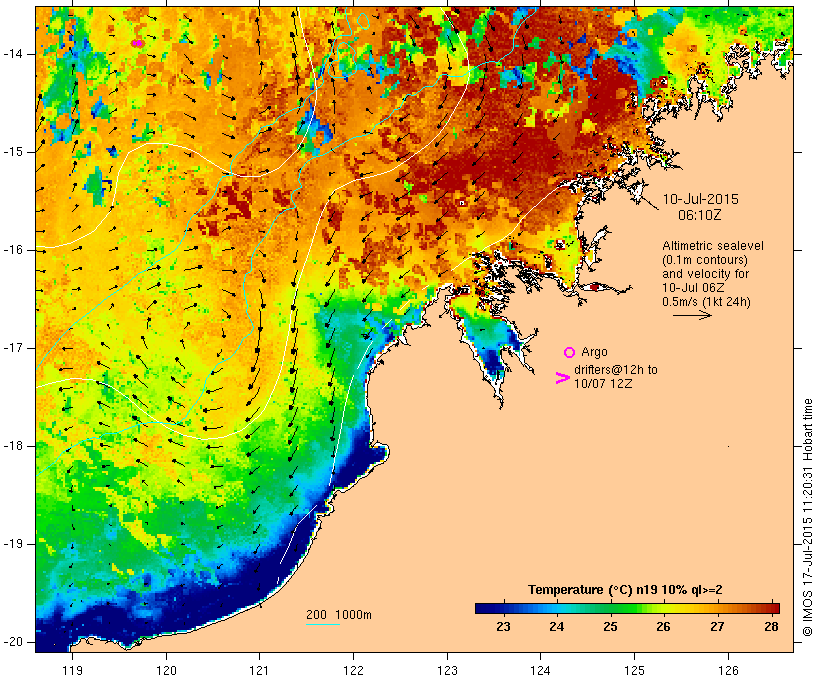This screenshot has height=680, width=820.
Task: Click the latitude axis label -17
Action: pyautogui.click(x=12, y=348)
